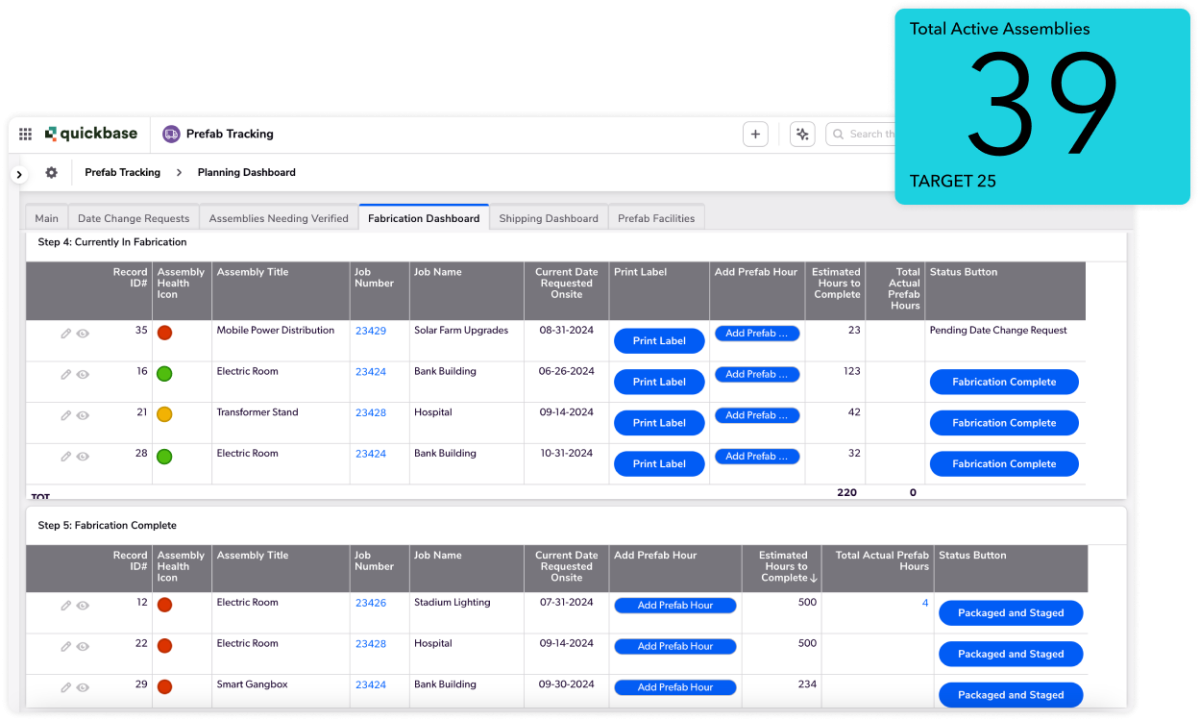Click the quickbase logo

92,133
